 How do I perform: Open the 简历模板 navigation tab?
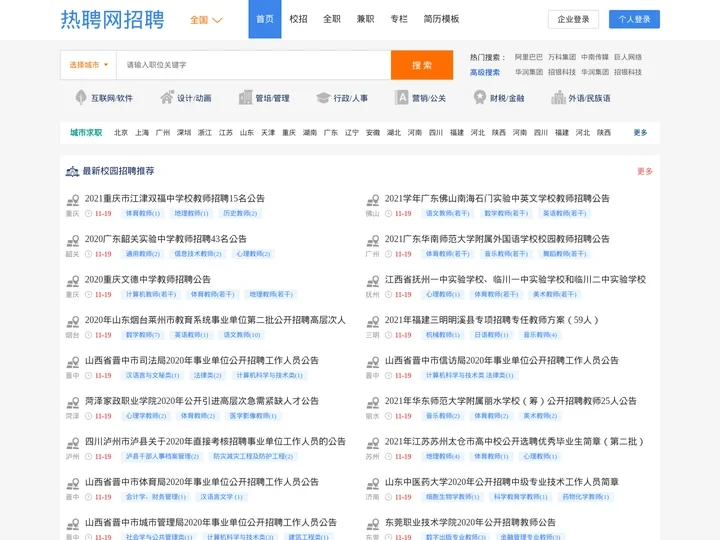pyautogui.click(x=441, y=19)
